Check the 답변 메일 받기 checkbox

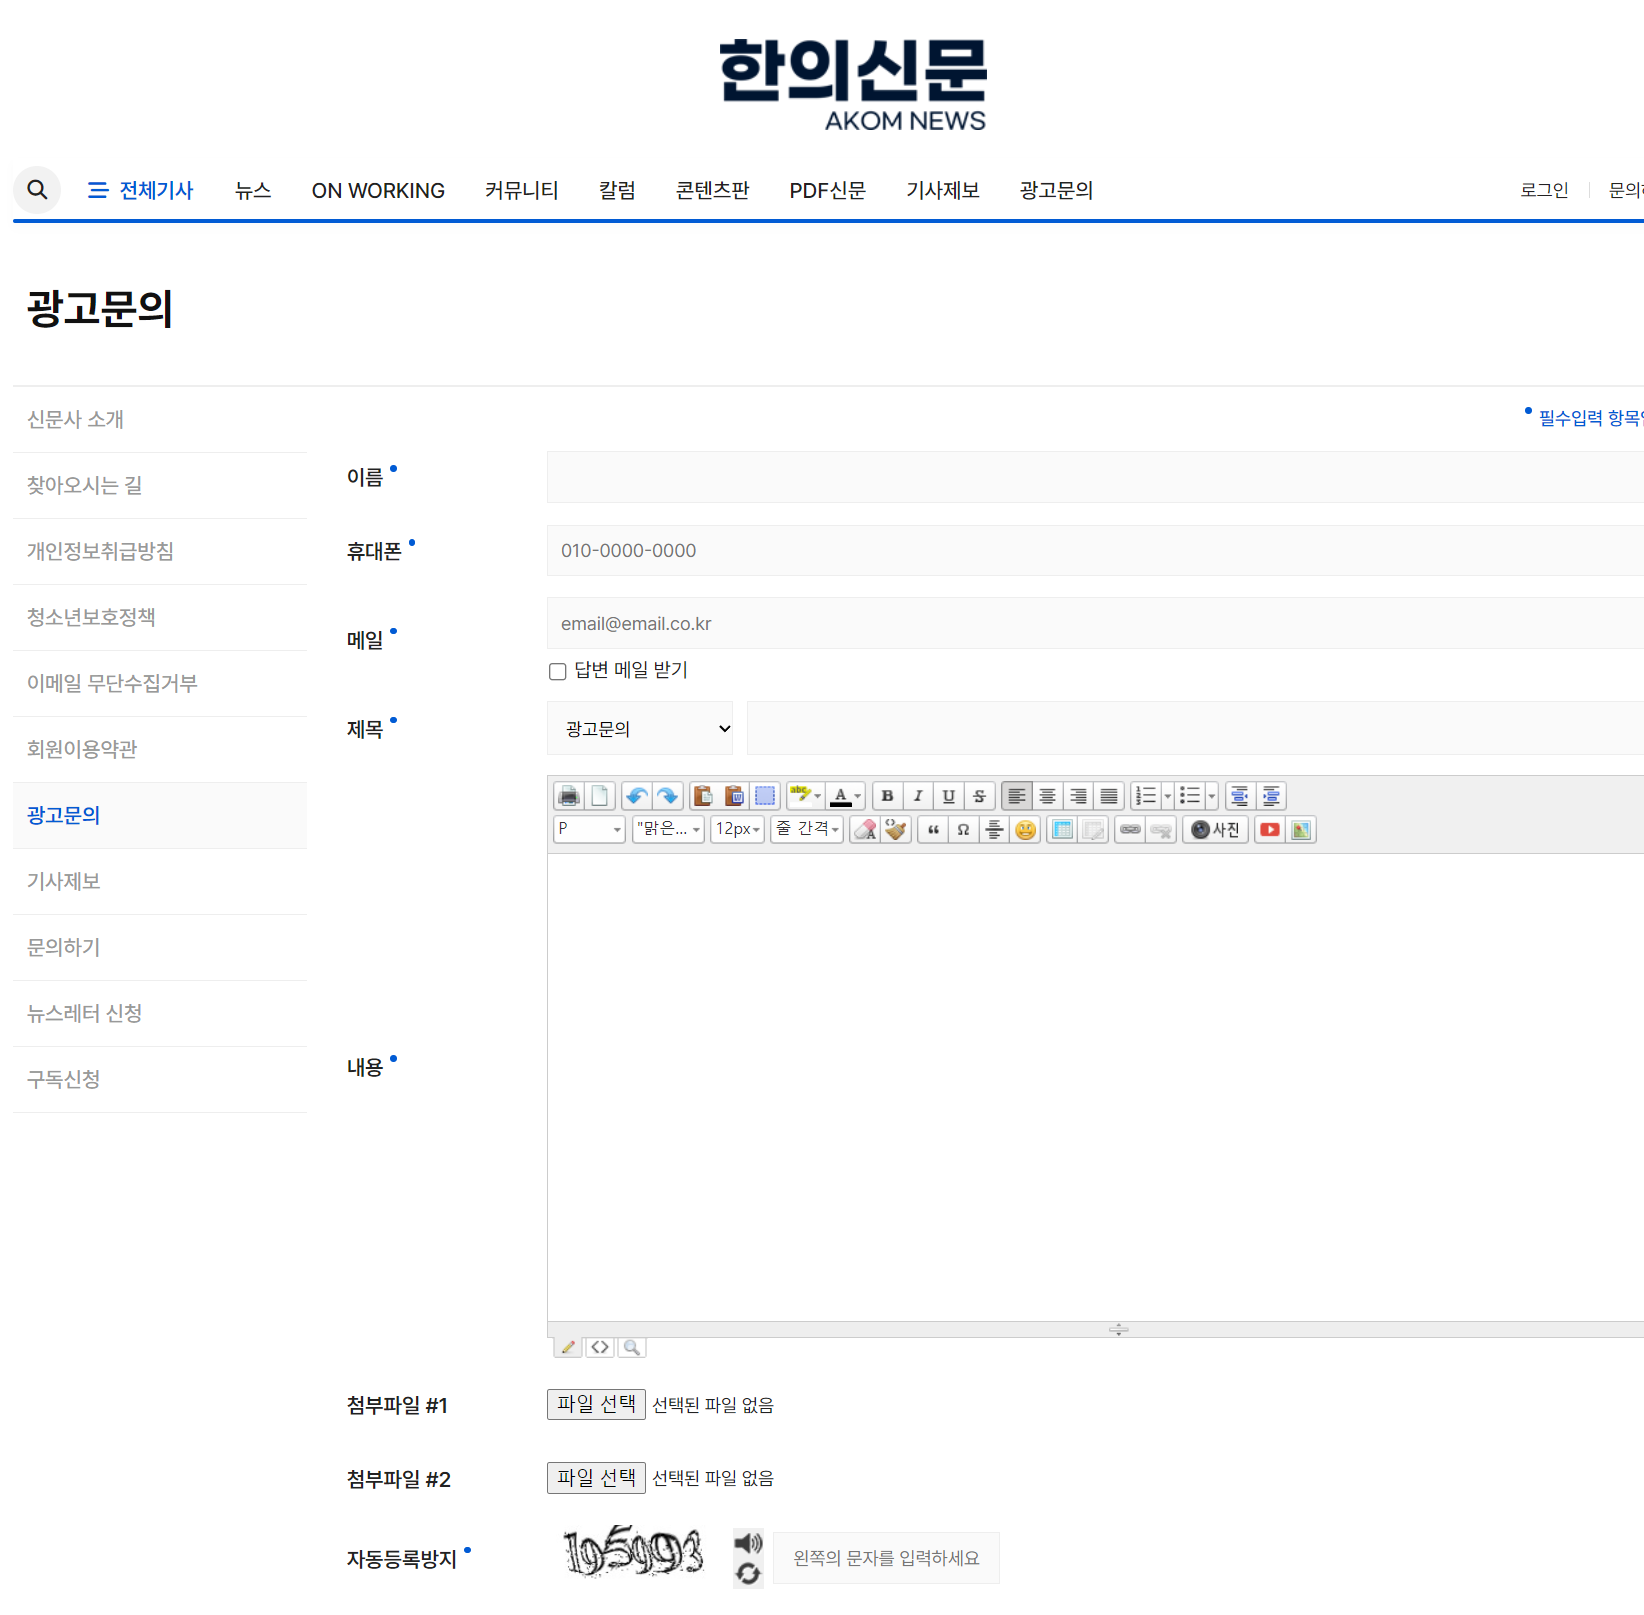(558, 672)
